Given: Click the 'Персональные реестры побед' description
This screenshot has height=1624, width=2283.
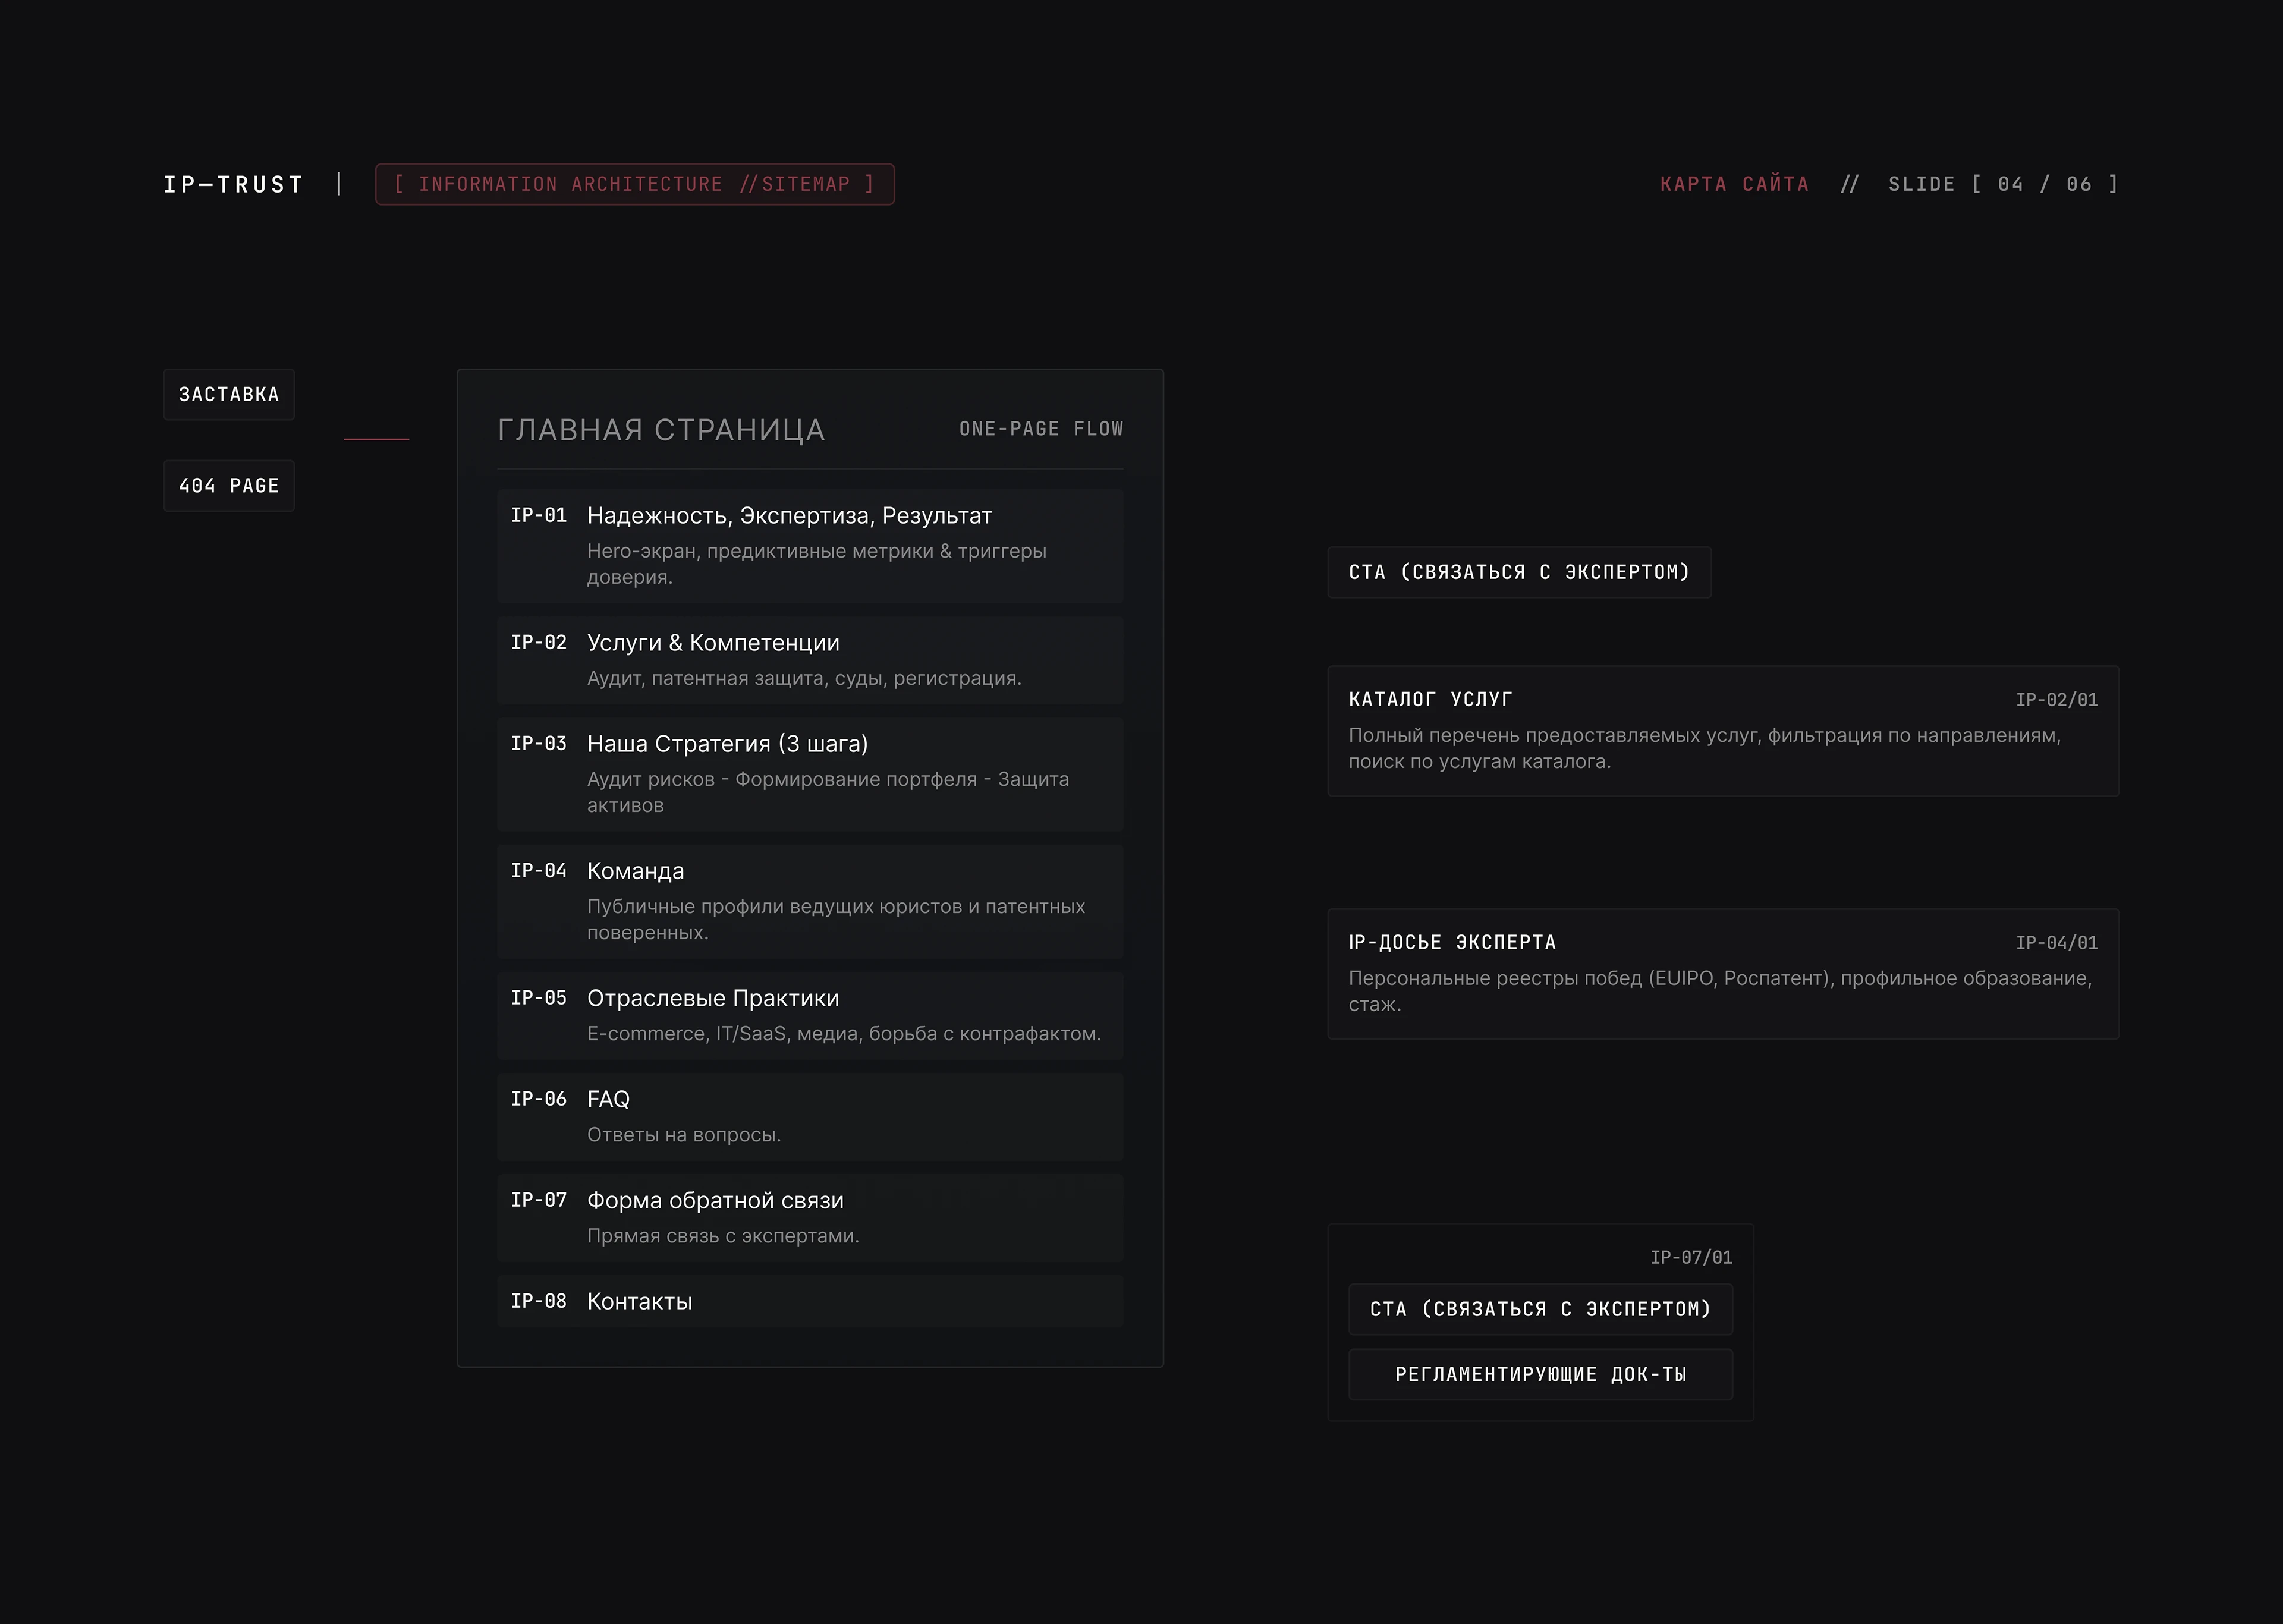Looking at the screenshot, I should click(1720, 991).
